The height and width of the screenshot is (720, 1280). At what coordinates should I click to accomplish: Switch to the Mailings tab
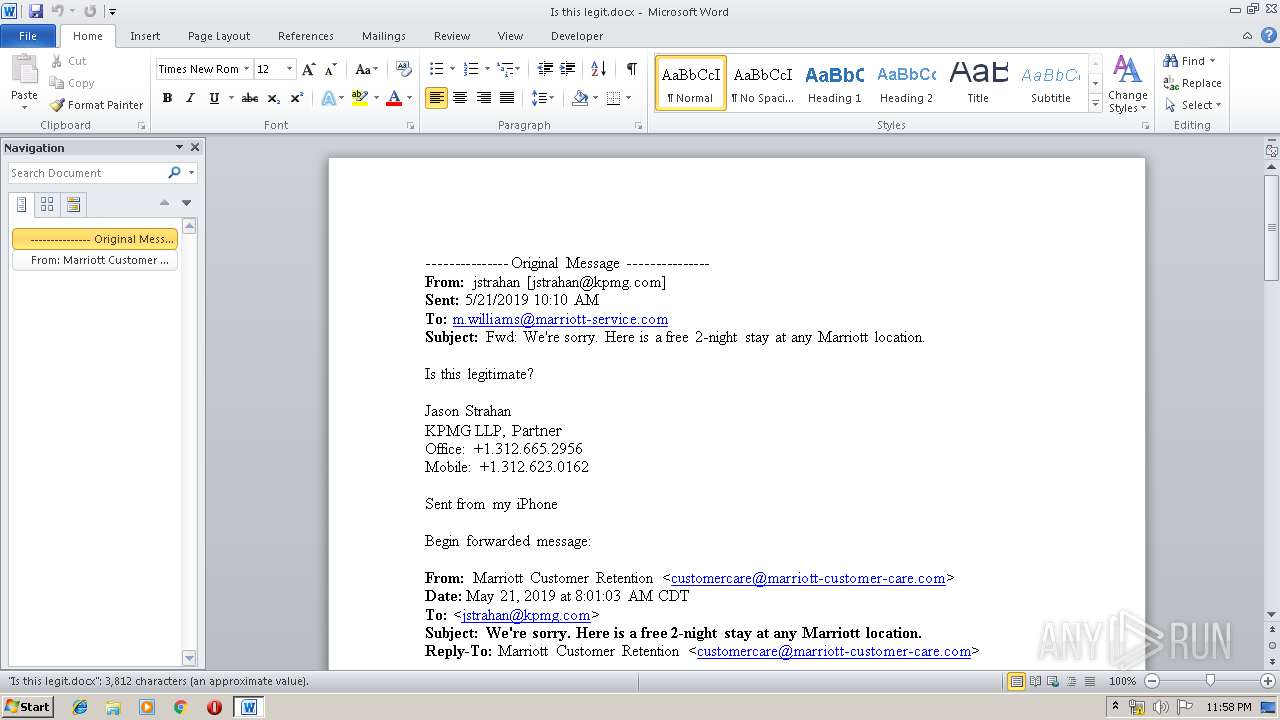(x=384, y=36)
